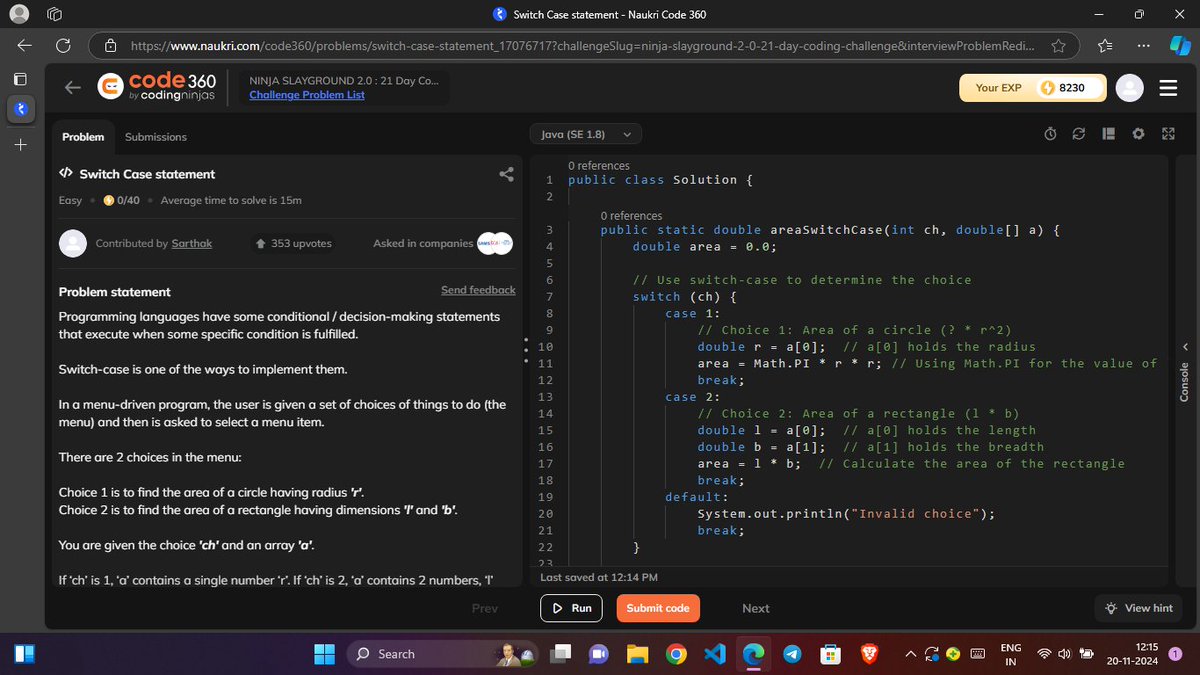Open Visual Studio Code from taskbar
The image size is (1200, 675).
pyautogui.click(x=714, y=654)
